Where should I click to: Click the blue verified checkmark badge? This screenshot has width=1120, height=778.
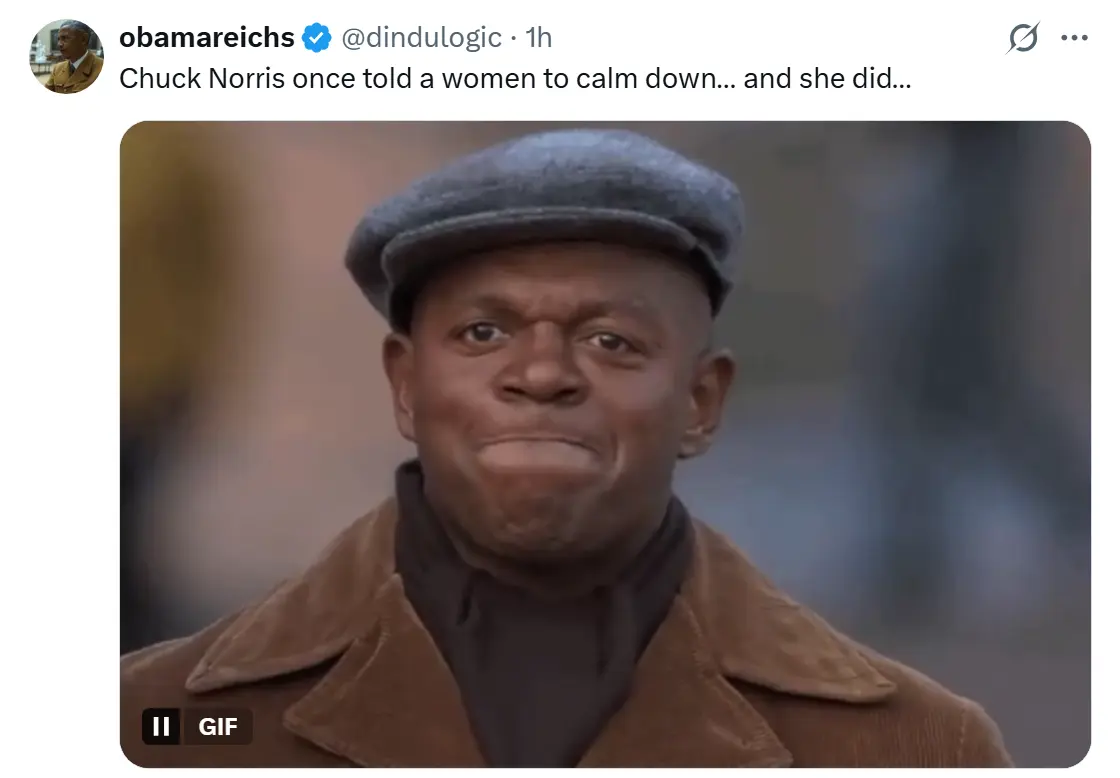coord(316,37)
